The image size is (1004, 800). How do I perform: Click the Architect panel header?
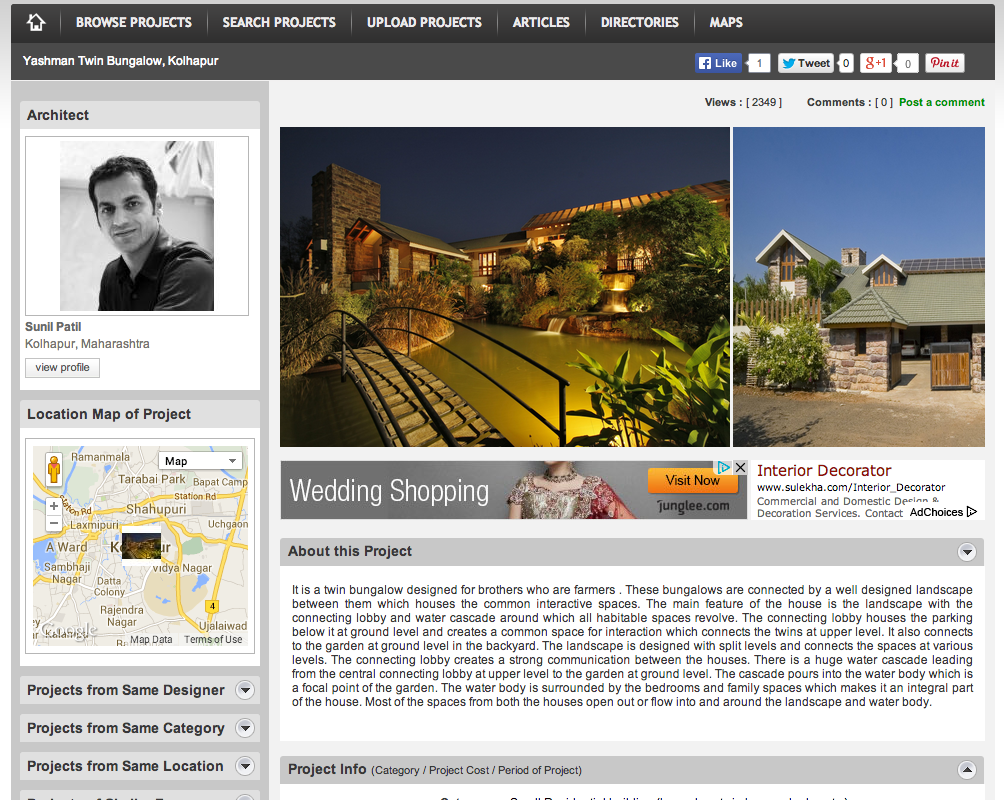pyautogui.click(x=140, y=115)
